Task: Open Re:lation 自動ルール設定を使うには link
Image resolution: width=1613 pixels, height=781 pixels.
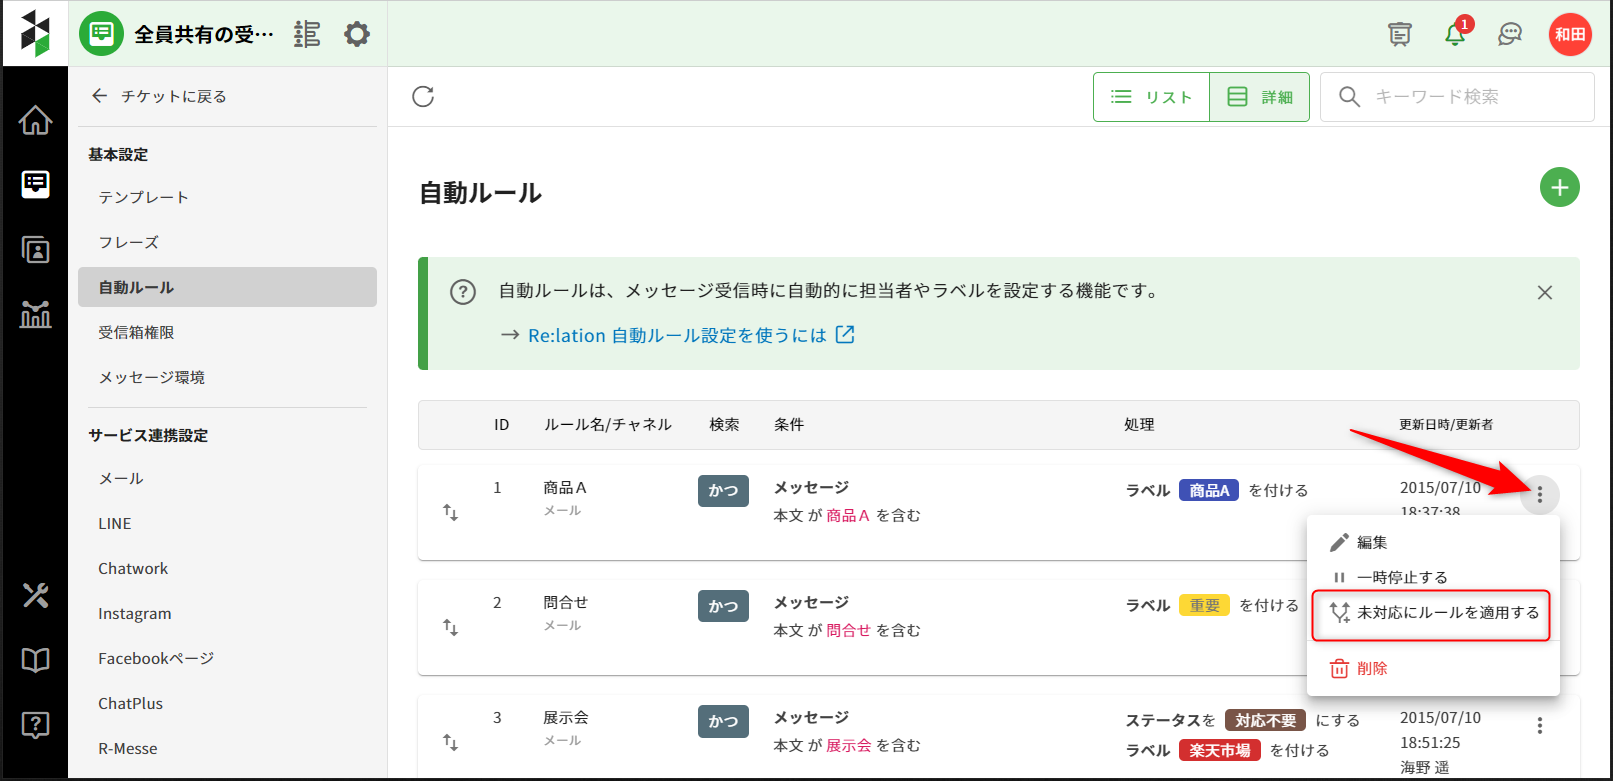Action: pos(677,335)
